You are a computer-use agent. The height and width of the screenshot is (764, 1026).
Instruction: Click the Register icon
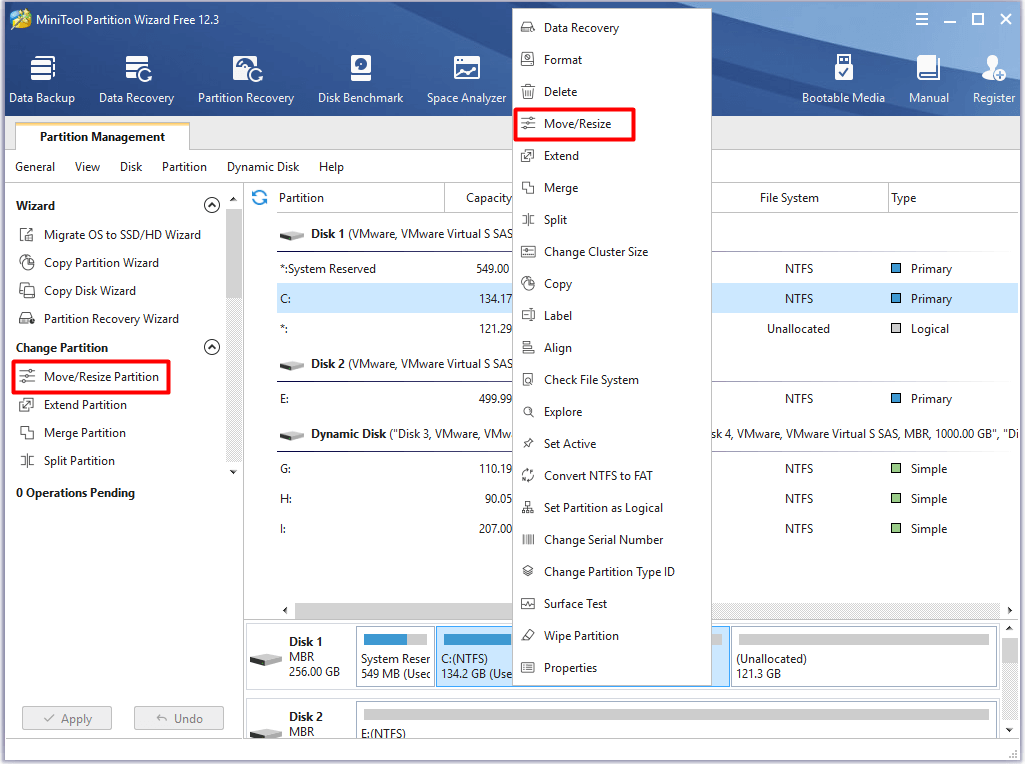coord(994,68)
